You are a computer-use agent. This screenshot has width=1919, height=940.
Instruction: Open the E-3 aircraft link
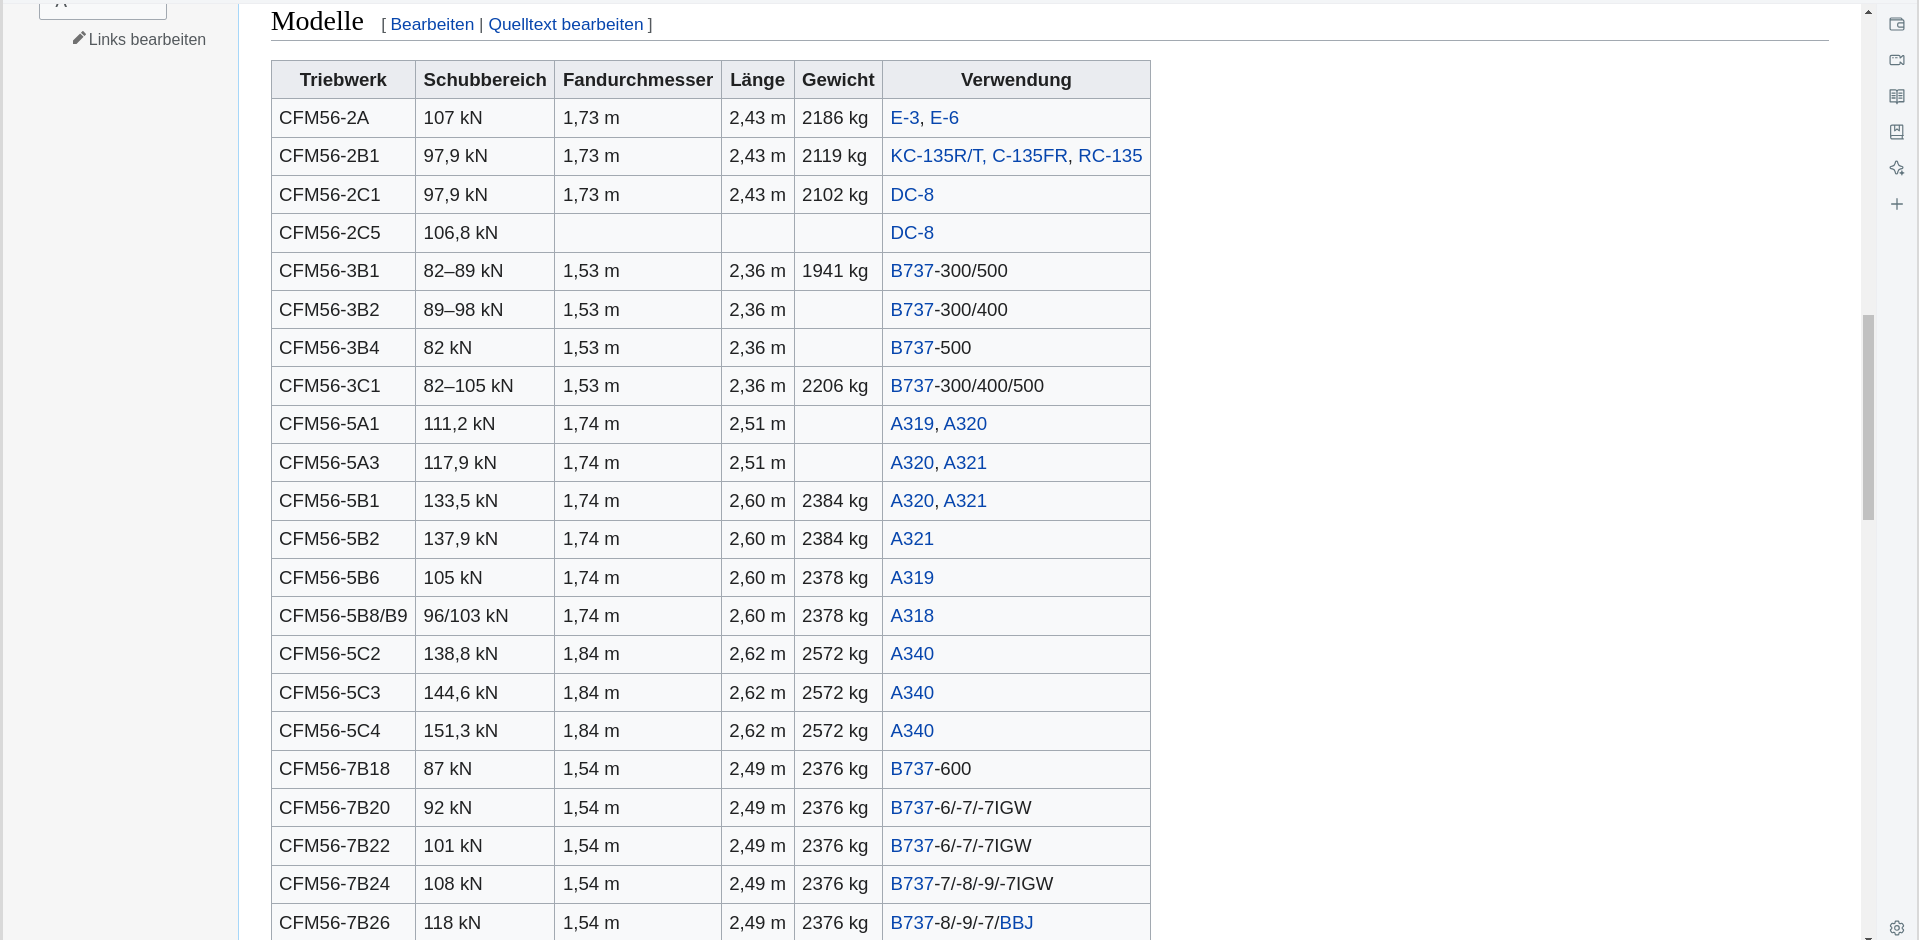tap(905, 118)
